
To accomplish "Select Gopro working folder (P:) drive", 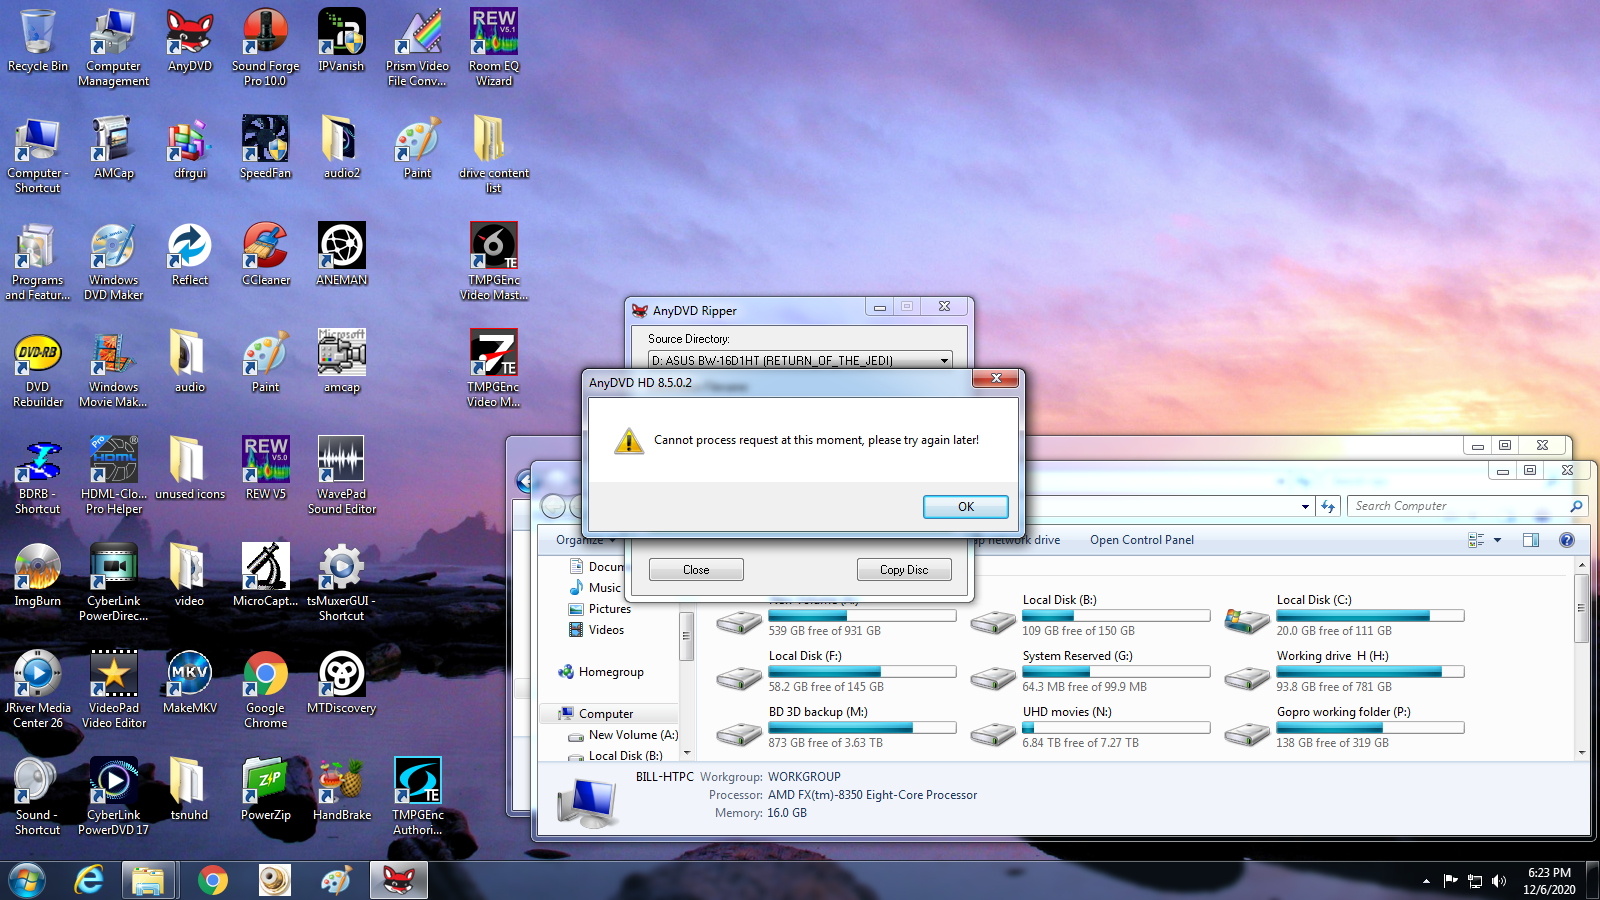I will click(1345, 727).
